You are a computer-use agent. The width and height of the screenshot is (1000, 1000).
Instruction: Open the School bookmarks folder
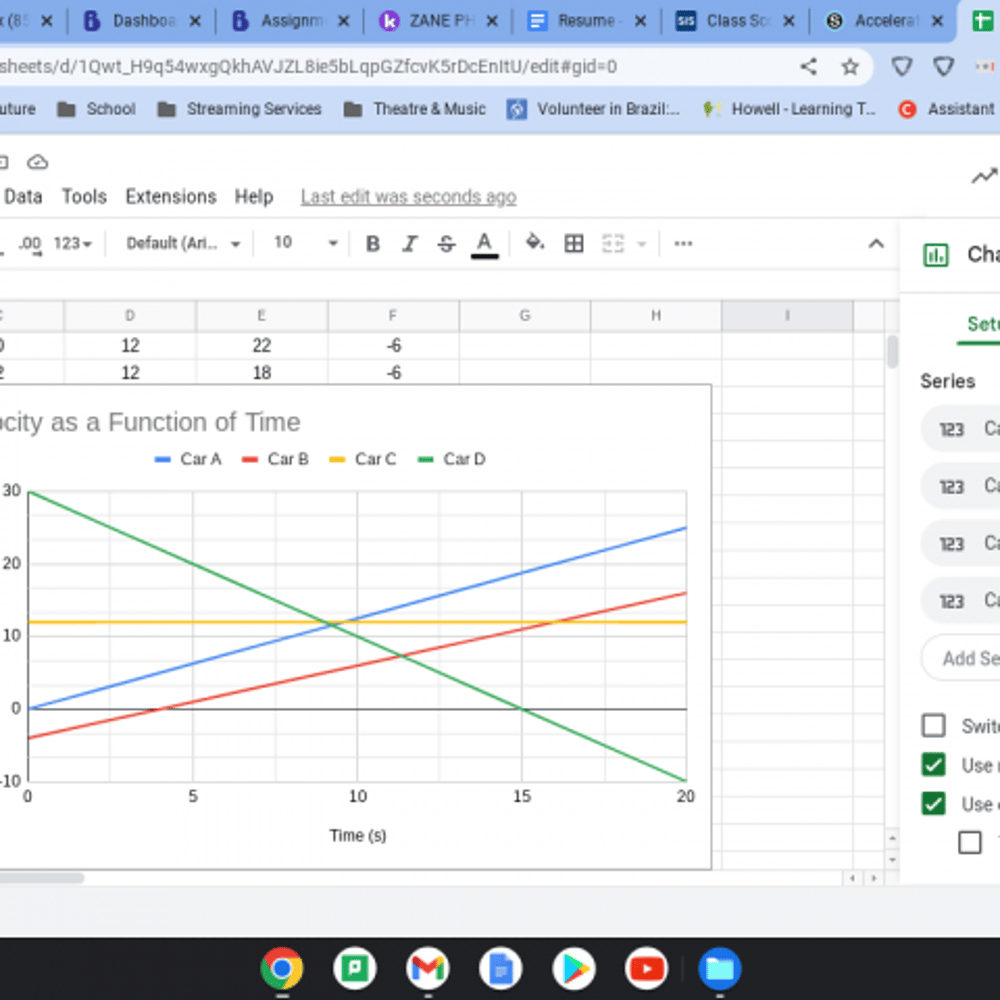[x=96, y=109]
